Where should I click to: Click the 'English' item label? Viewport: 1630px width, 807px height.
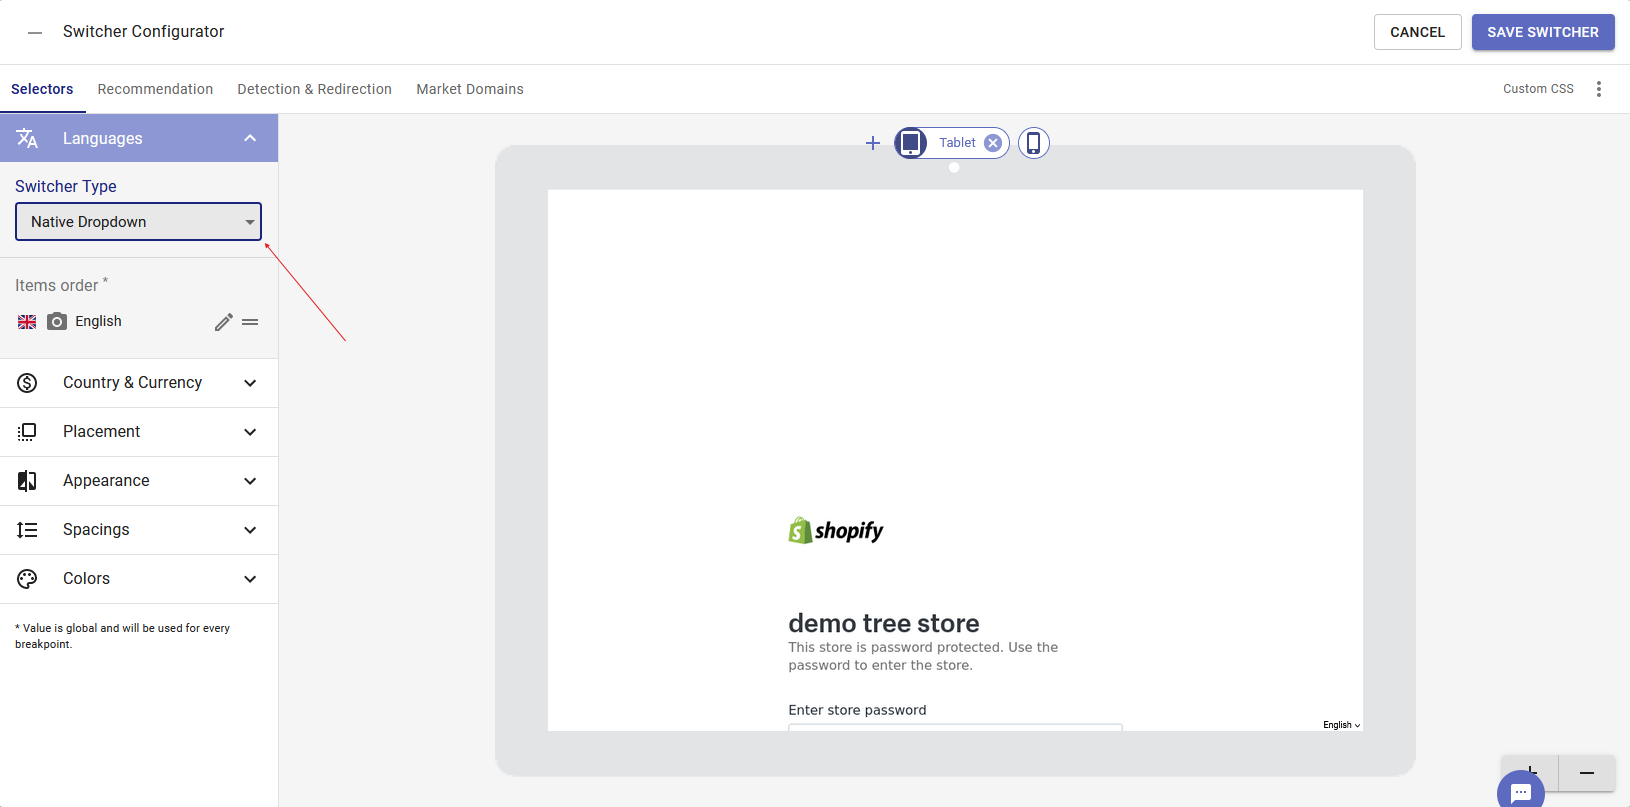coord(98,321)
